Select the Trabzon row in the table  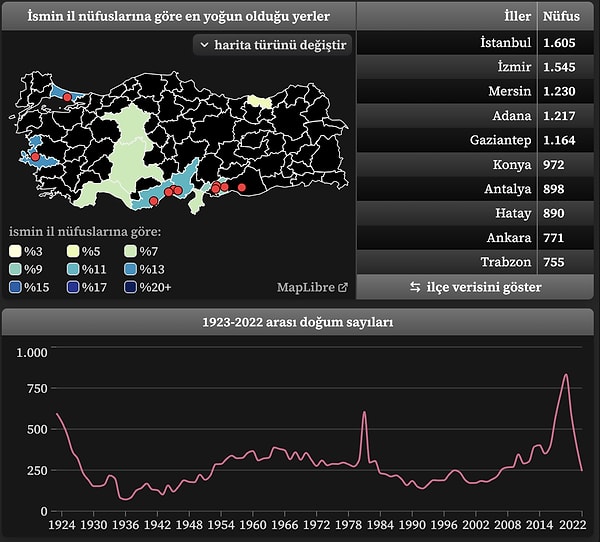[x=475, y=262]
